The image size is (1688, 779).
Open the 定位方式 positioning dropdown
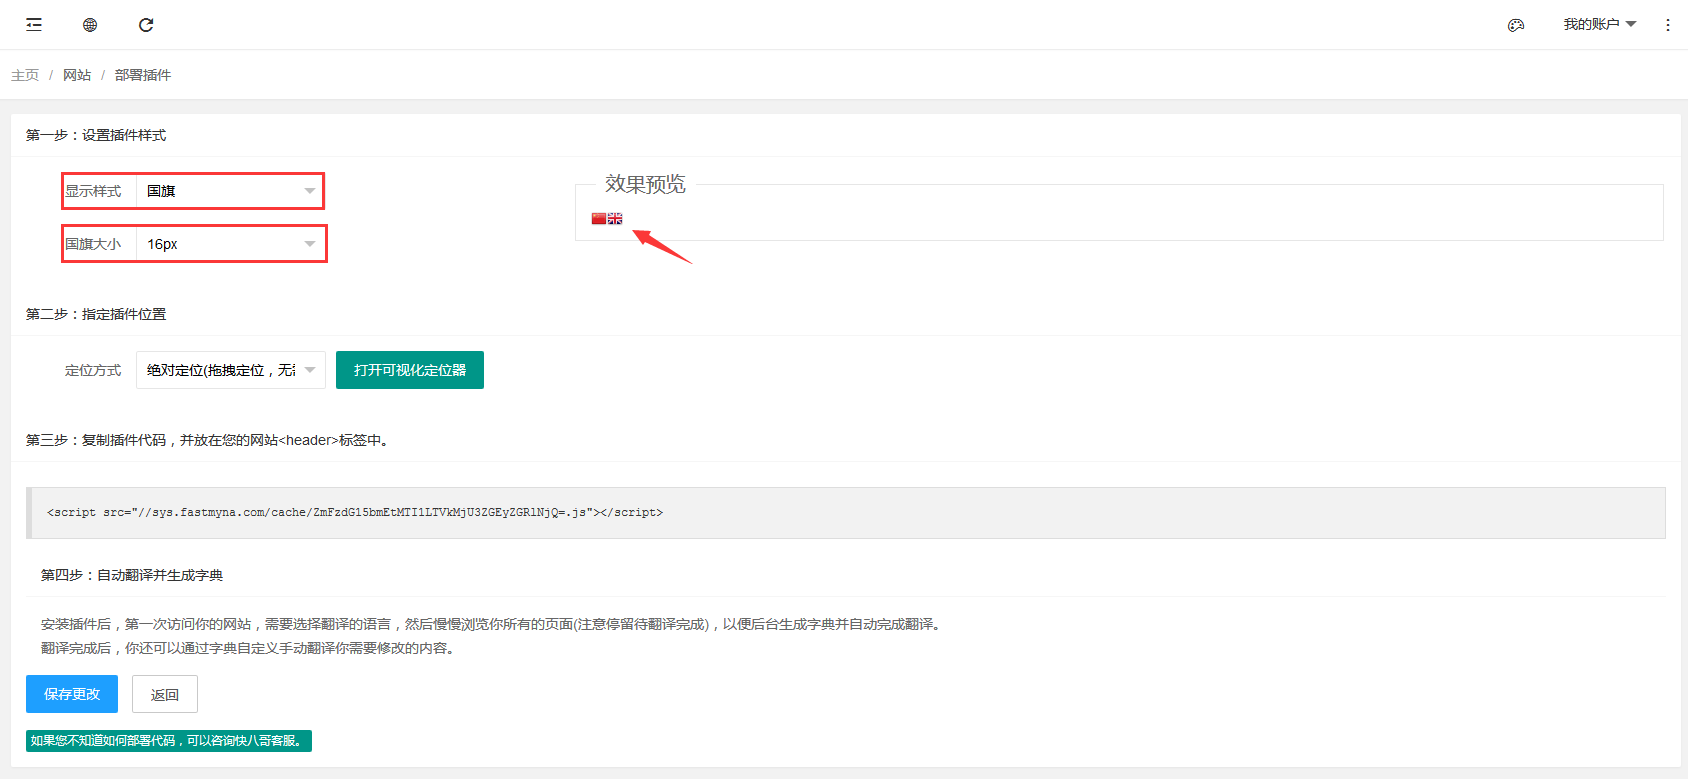coord(231,370)
